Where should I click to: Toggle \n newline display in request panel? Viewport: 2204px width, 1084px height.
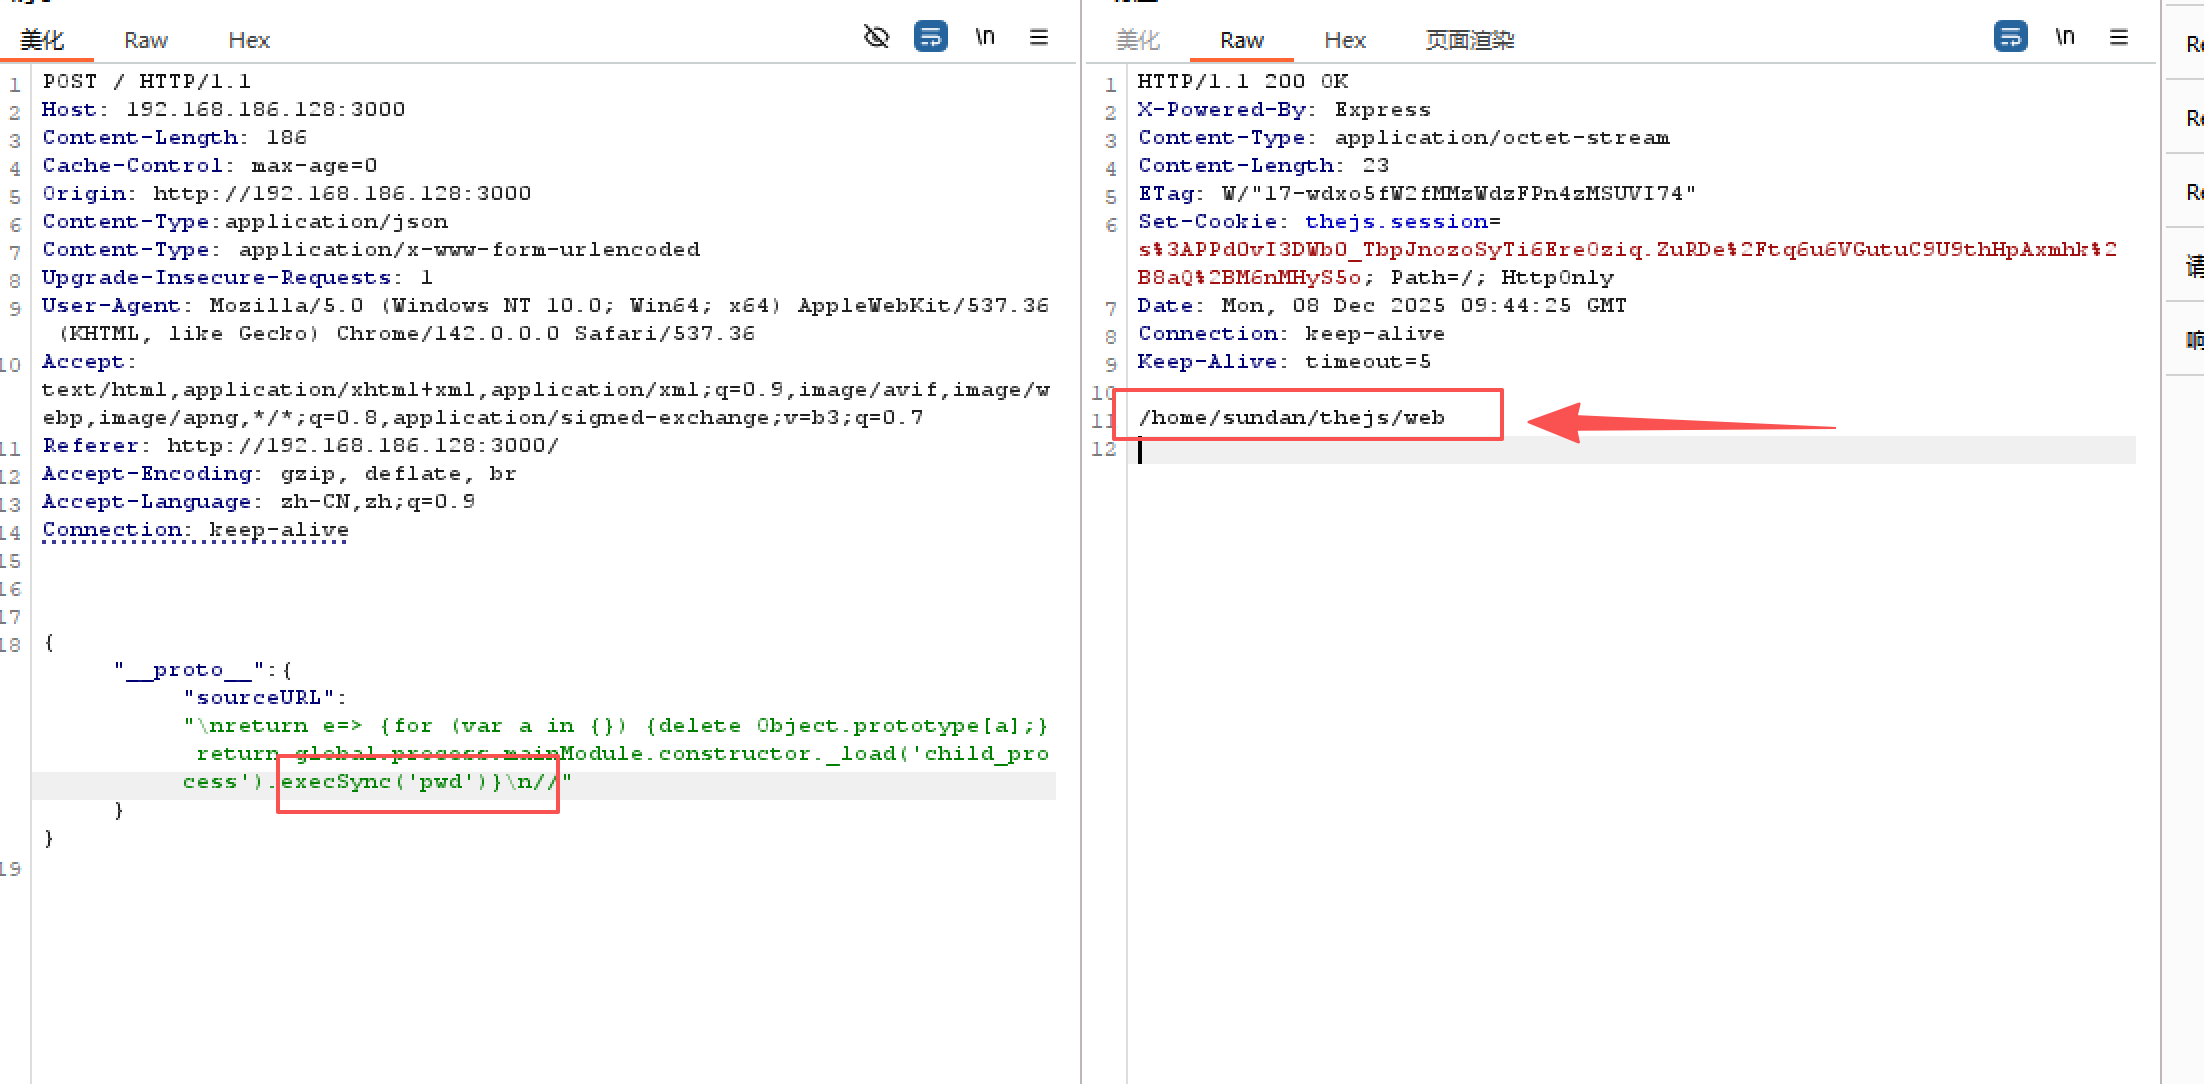coord(985,37)
